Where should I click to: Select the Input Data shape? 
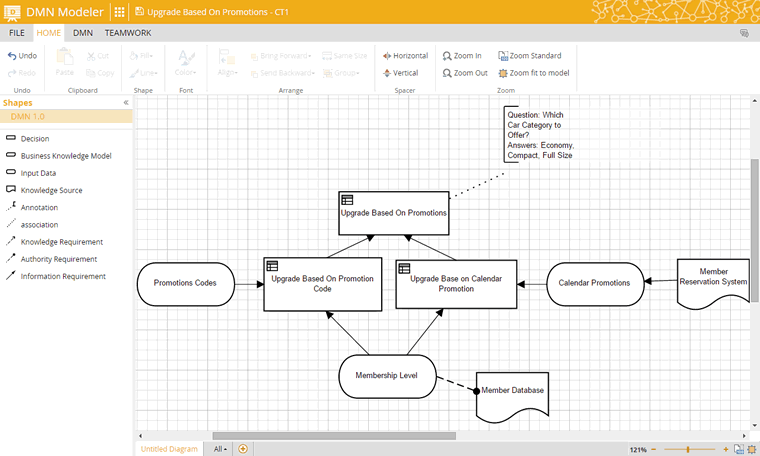(x=31, y=173)
